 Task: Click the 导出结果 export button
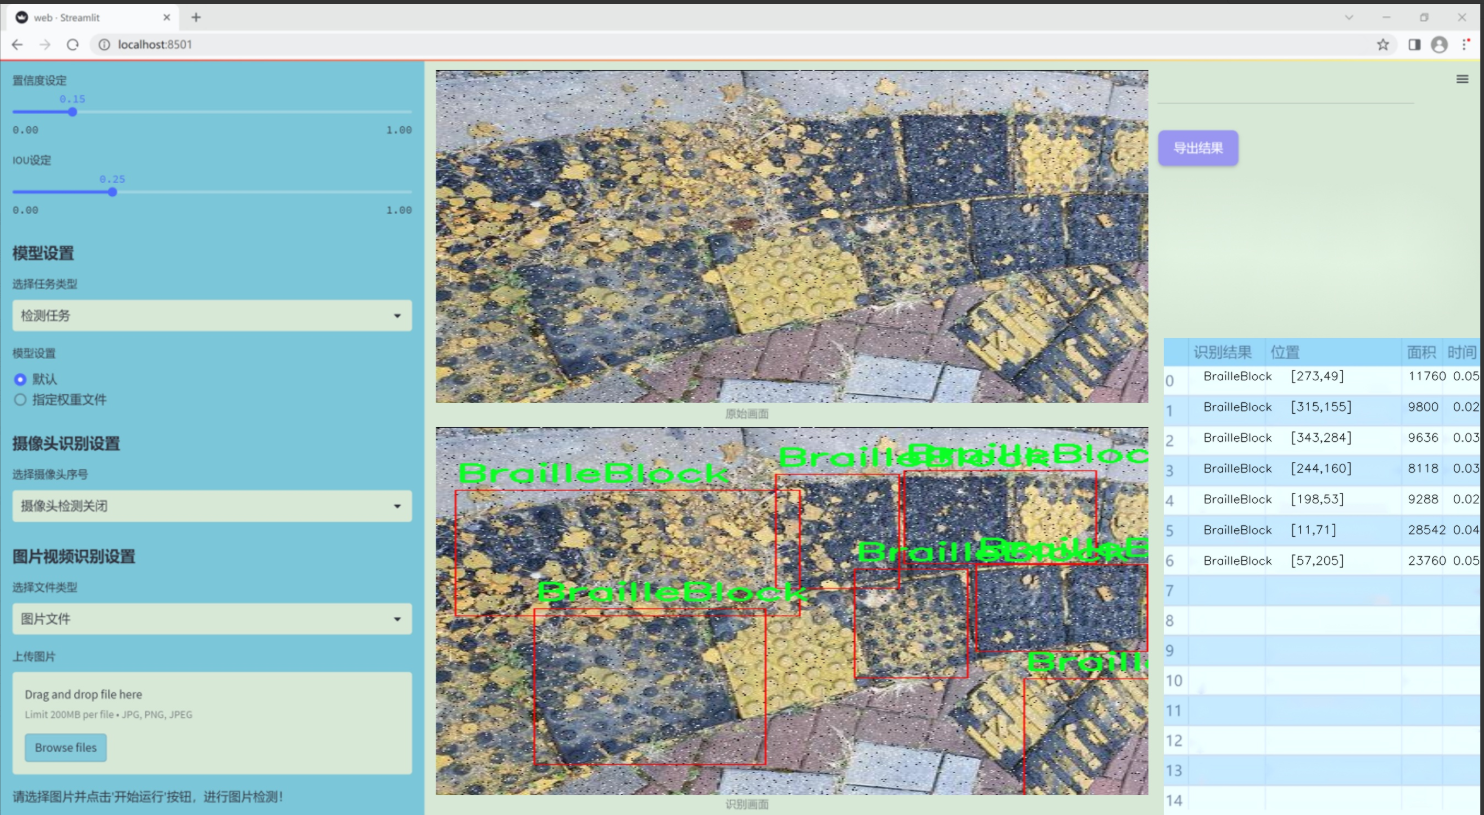pos(1198,148)
